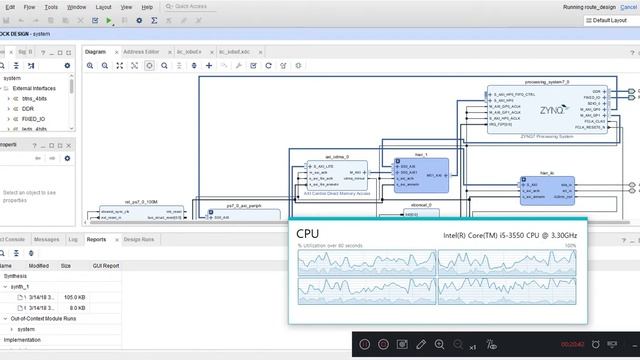Add IP with the plus icon in the diagram toolbar
640x360 pixels.
[209, 66]
